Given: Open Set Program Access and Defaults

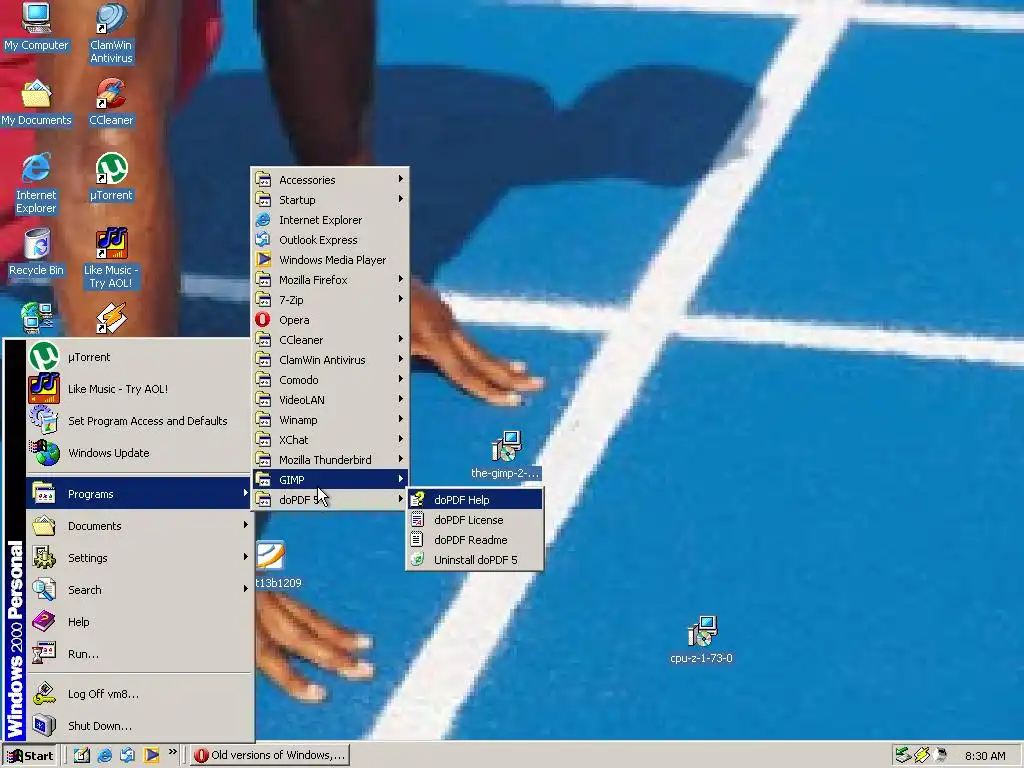Looking at the screenshot, I should (x=138, y=421).
